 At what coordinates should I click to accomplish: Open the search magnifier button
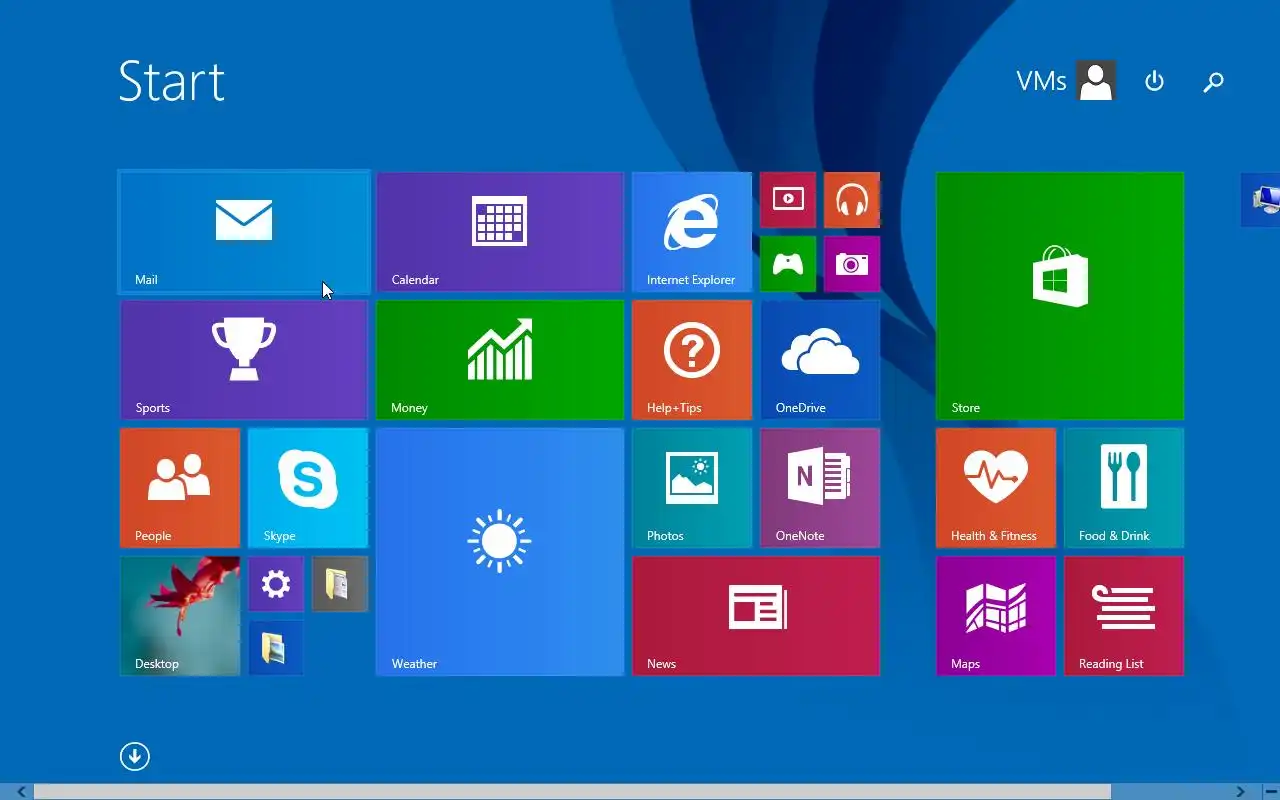[x=1213, y=82]
